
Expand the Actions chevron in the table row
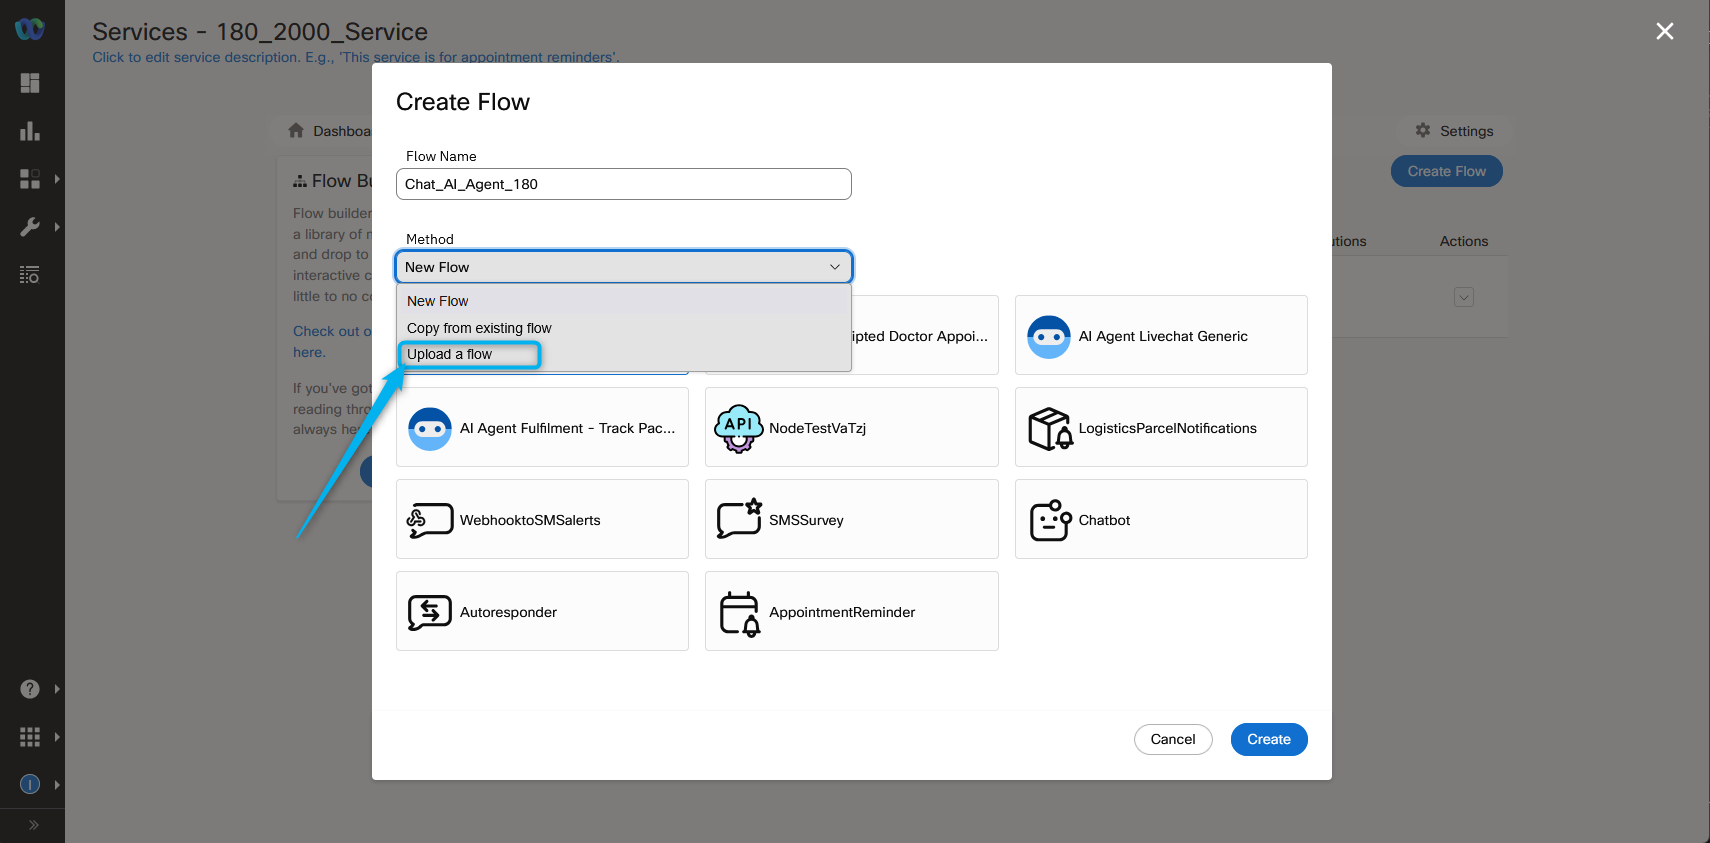pos(1463,297)
